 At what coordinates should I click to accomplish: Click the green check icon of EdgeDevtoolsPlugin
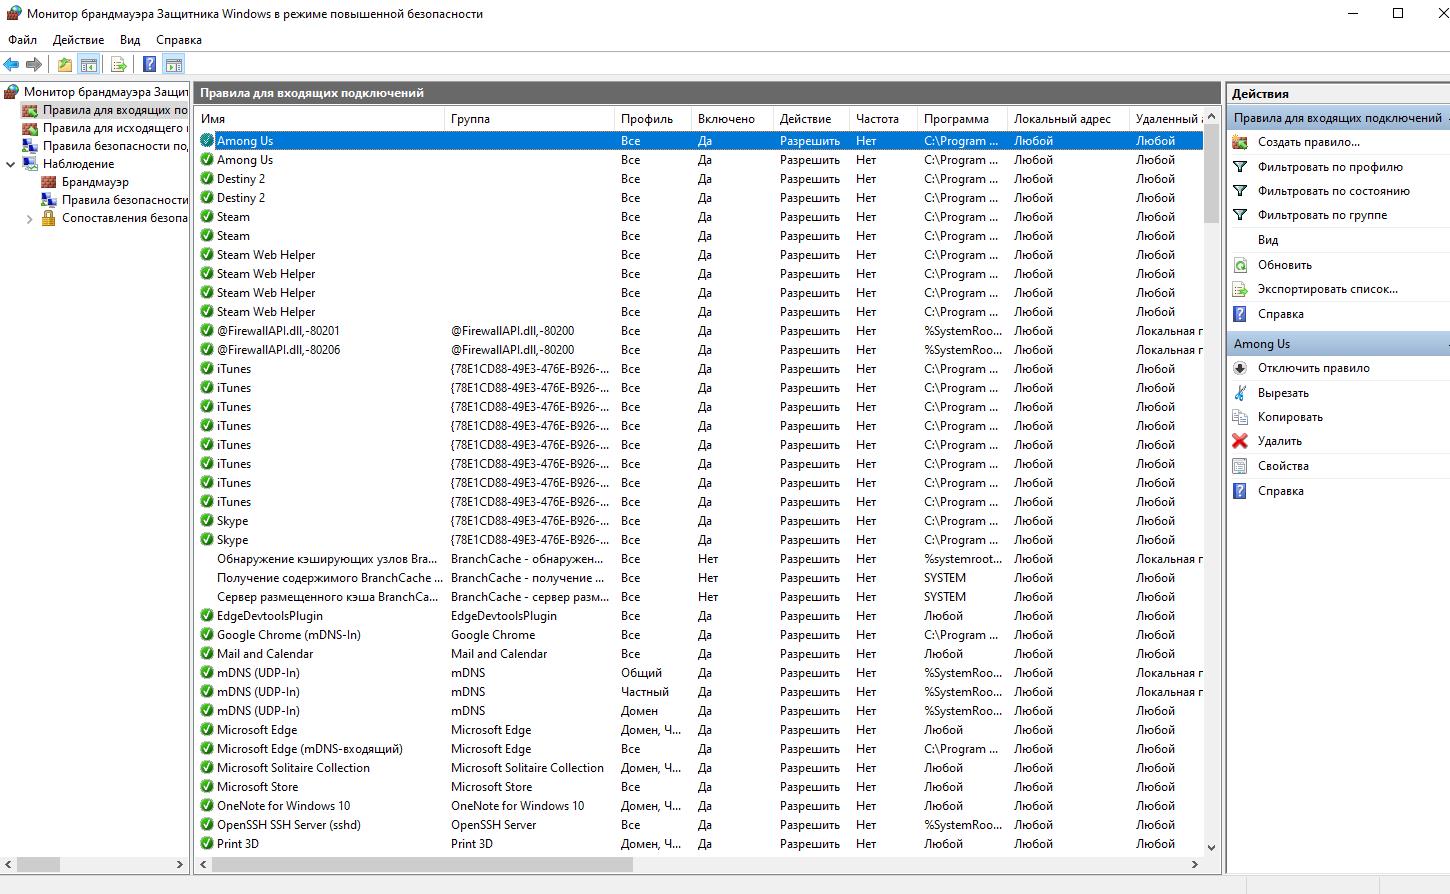(x=207, y=615)
